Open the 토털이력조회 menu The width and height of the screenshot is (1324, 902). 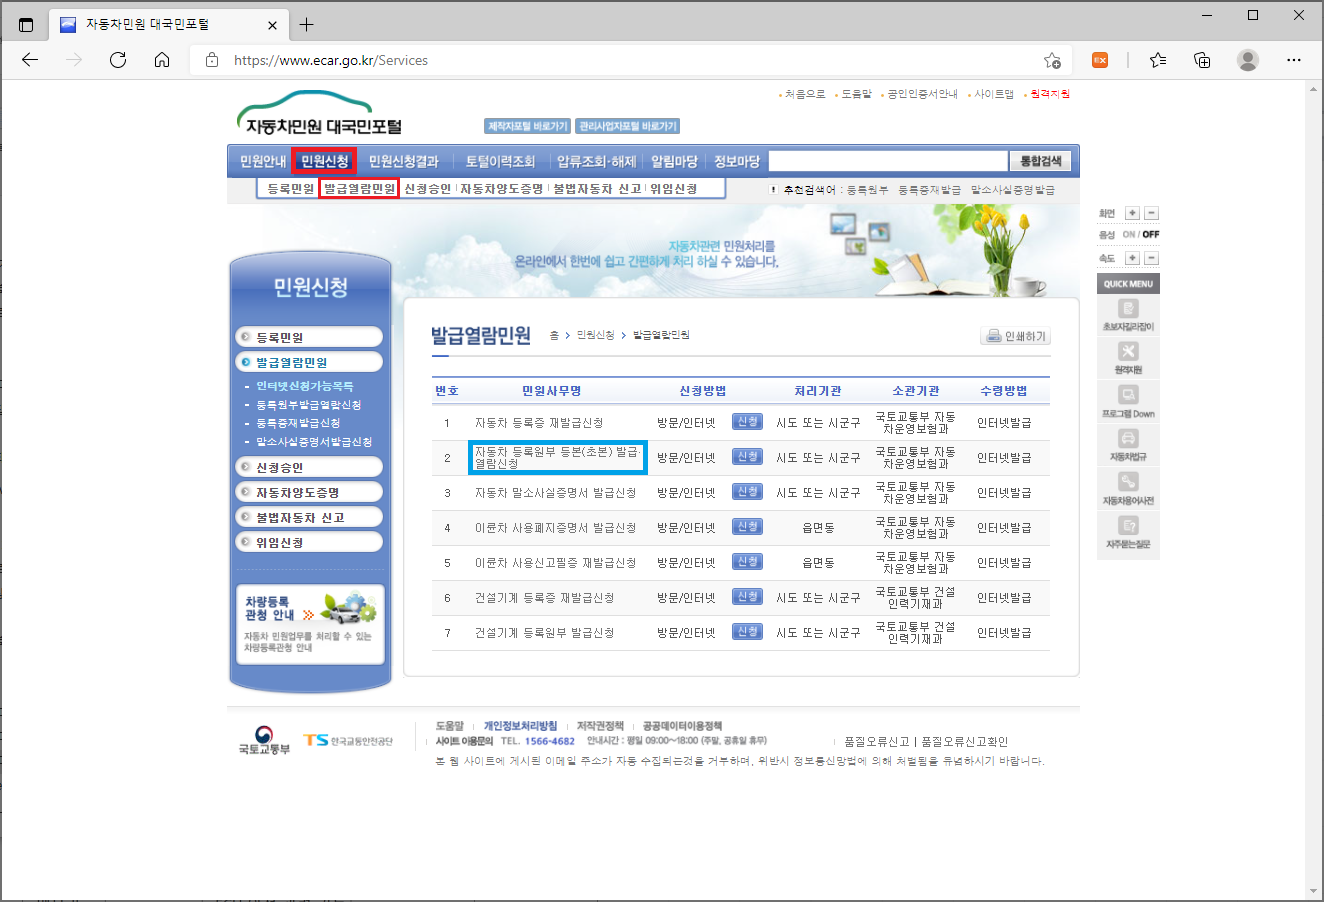point(500,161)
